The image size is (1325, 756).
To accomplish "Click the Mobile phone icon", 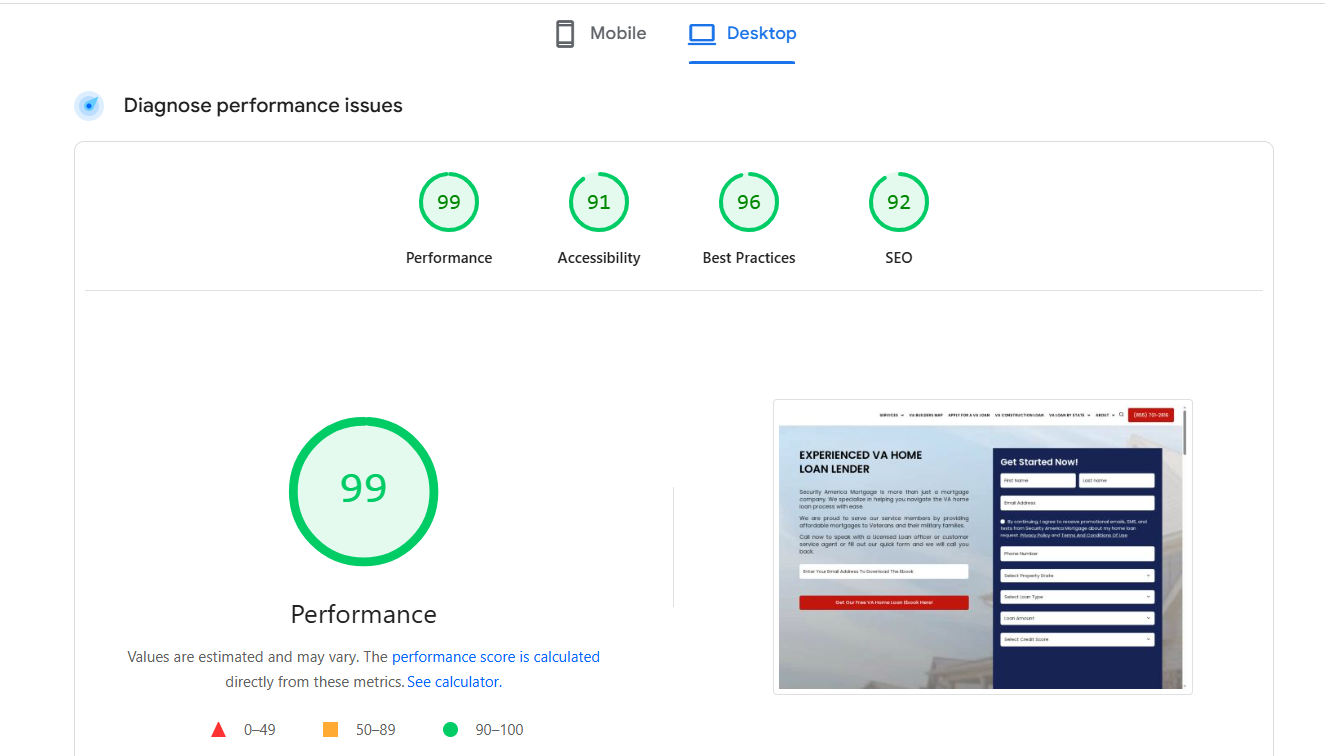I will 563,33.
